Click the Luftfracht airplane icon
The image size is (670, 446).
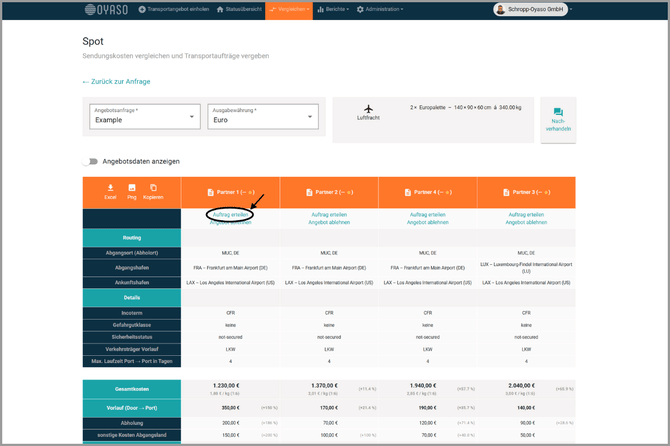pos(369,107)
